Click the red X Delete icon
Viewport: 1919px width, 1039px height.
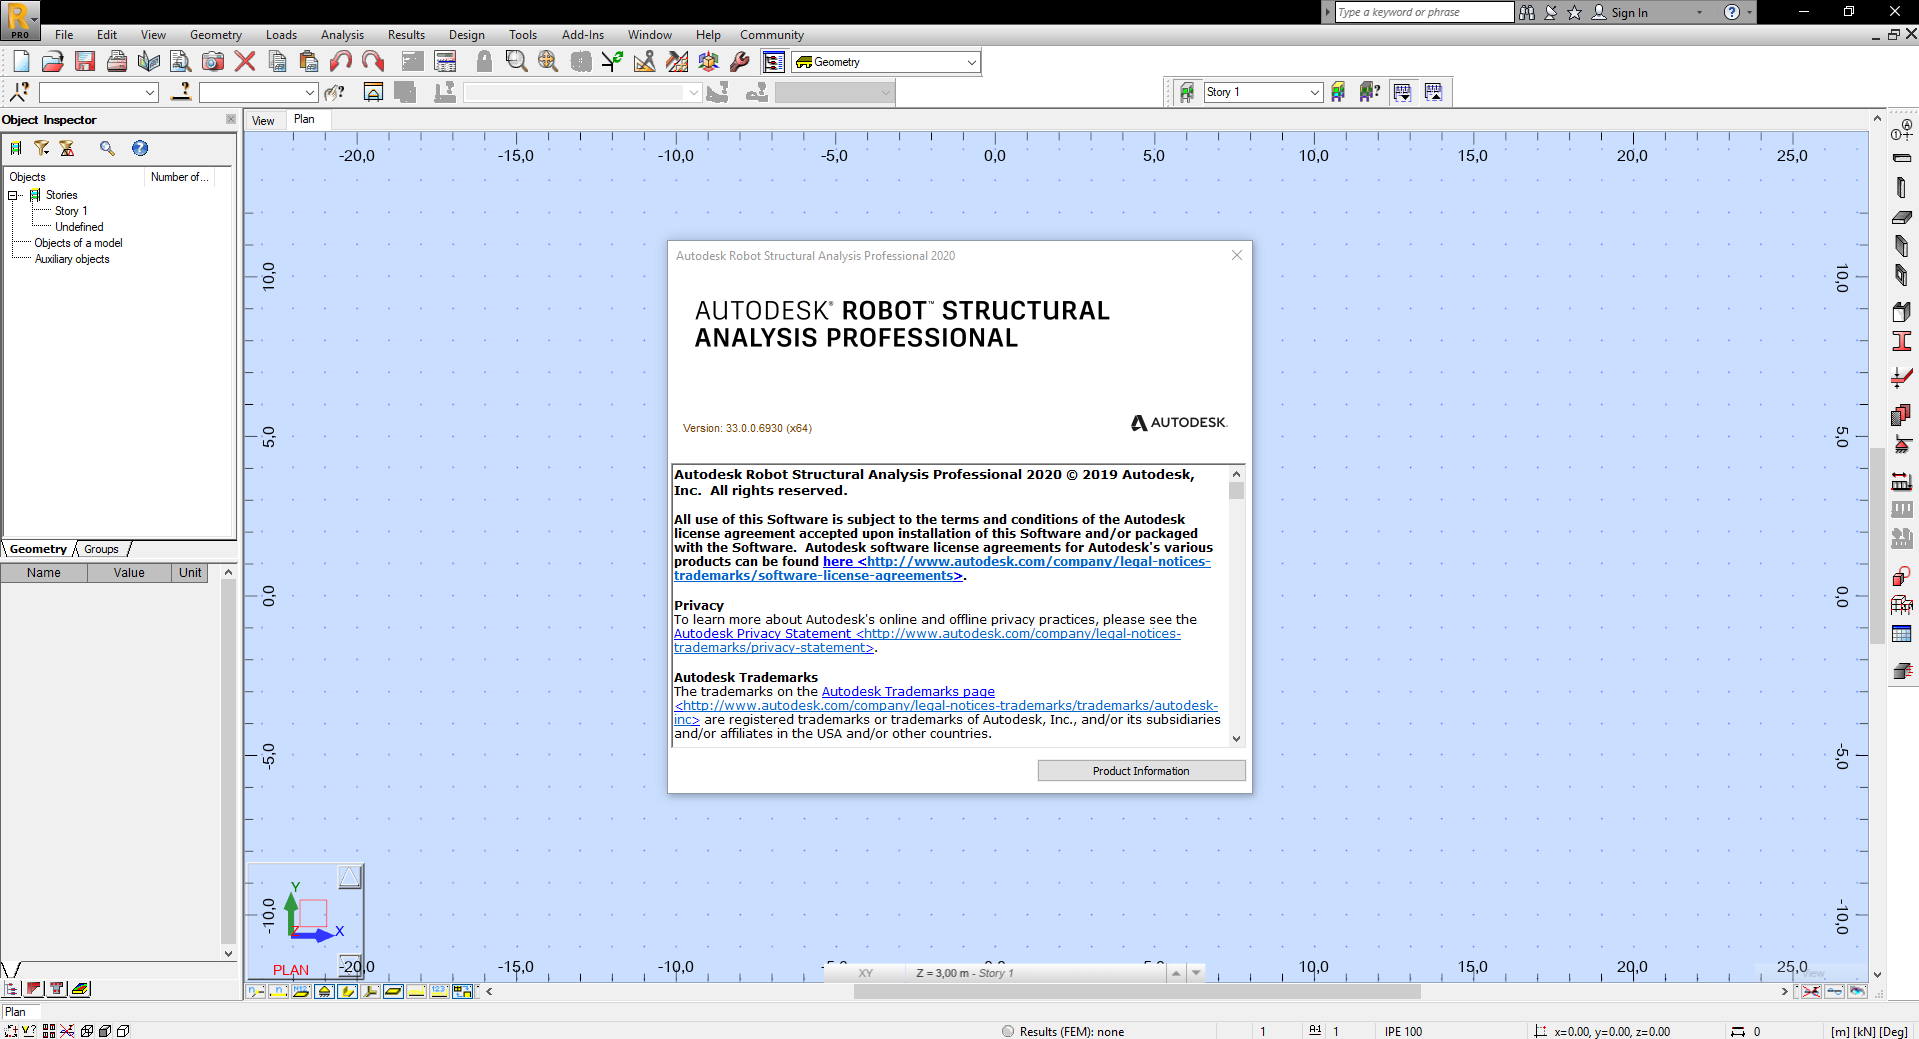coord(245,62)
